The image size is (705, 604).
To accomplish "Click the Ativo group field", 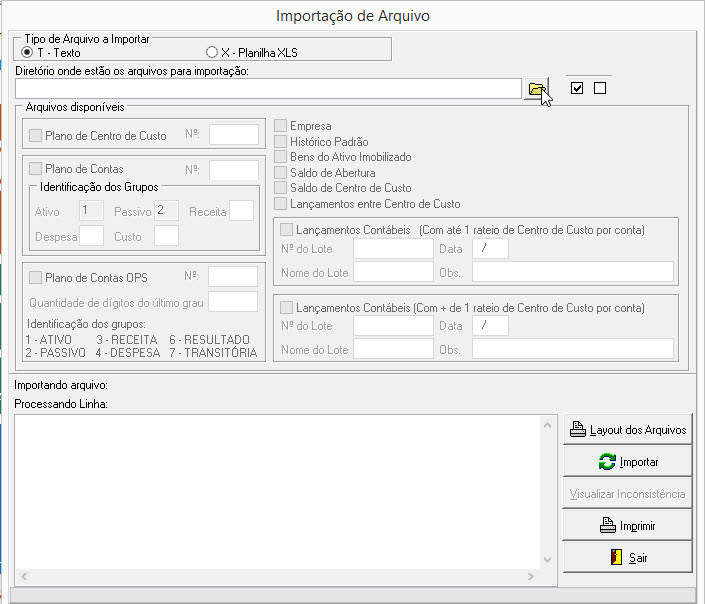I will pyautogui.click(x=91, y=210).
